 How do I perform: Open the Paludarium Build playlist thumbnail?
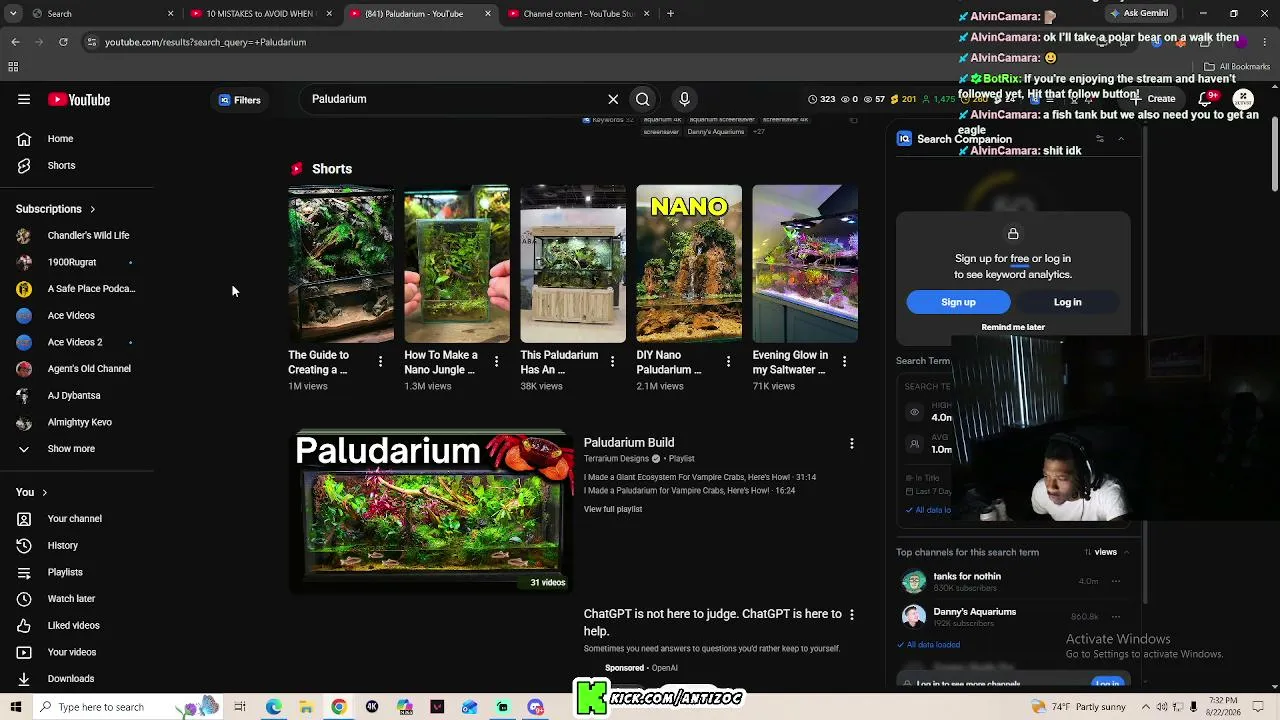[x=430, y=512]
